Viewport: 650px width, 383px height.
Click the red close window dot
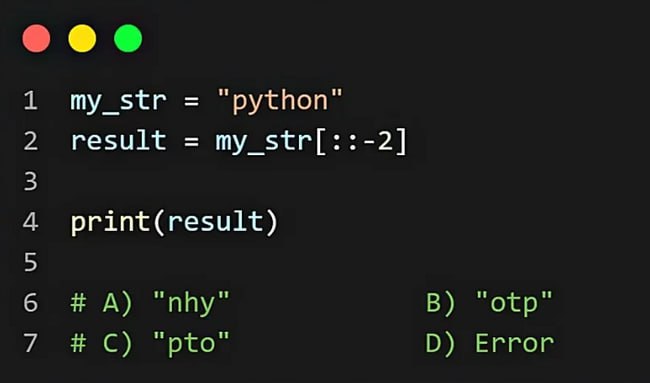[x=36, y=39]
